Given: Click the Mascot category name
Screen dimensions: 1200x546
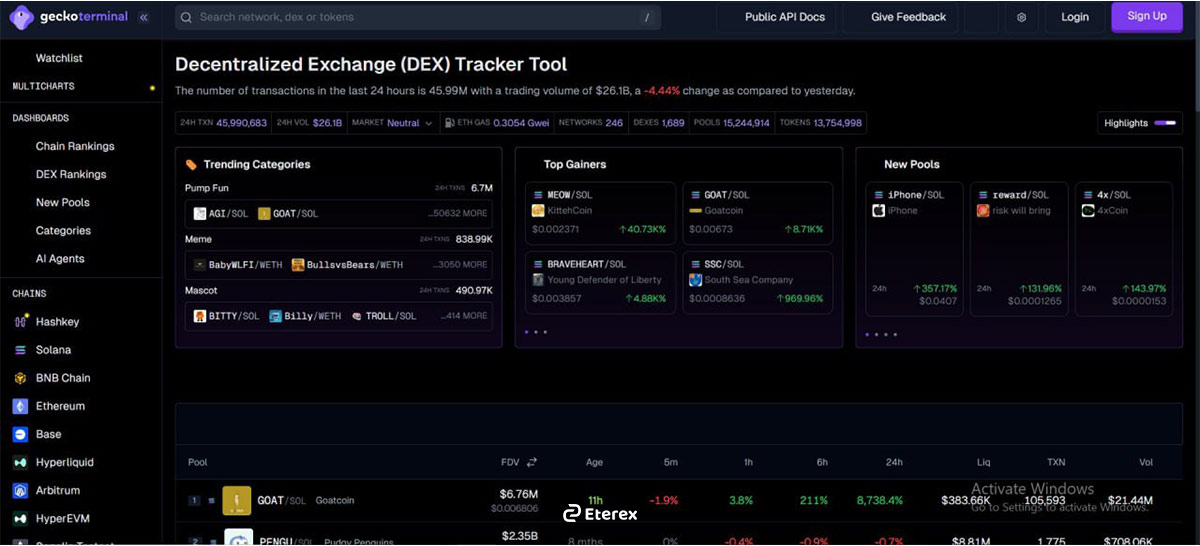Looking at the screenshot, I should (x=201, y=290).
